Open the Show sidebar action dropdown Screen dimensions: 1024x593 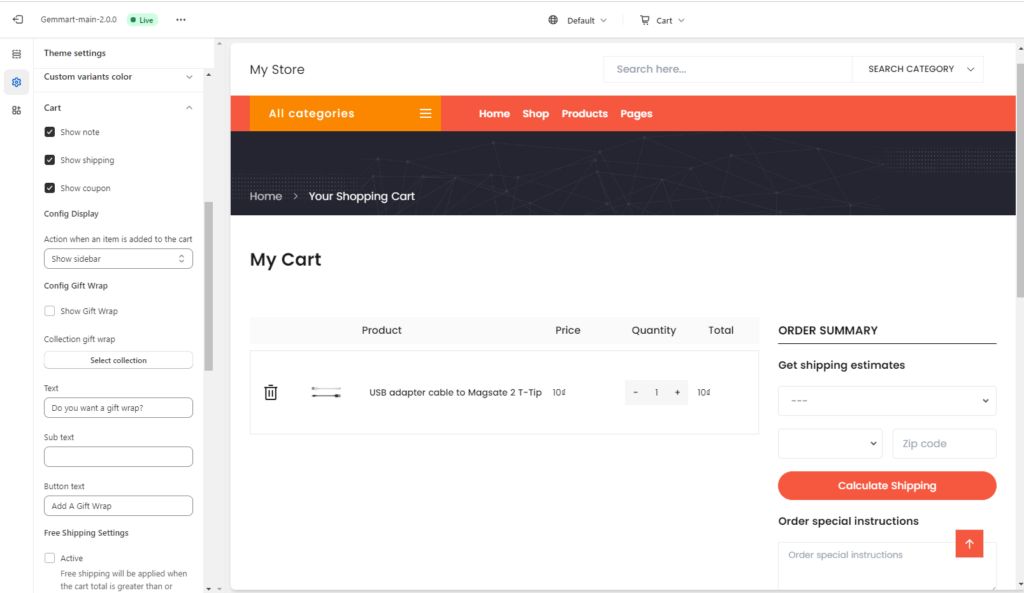(x=118, y=259)
